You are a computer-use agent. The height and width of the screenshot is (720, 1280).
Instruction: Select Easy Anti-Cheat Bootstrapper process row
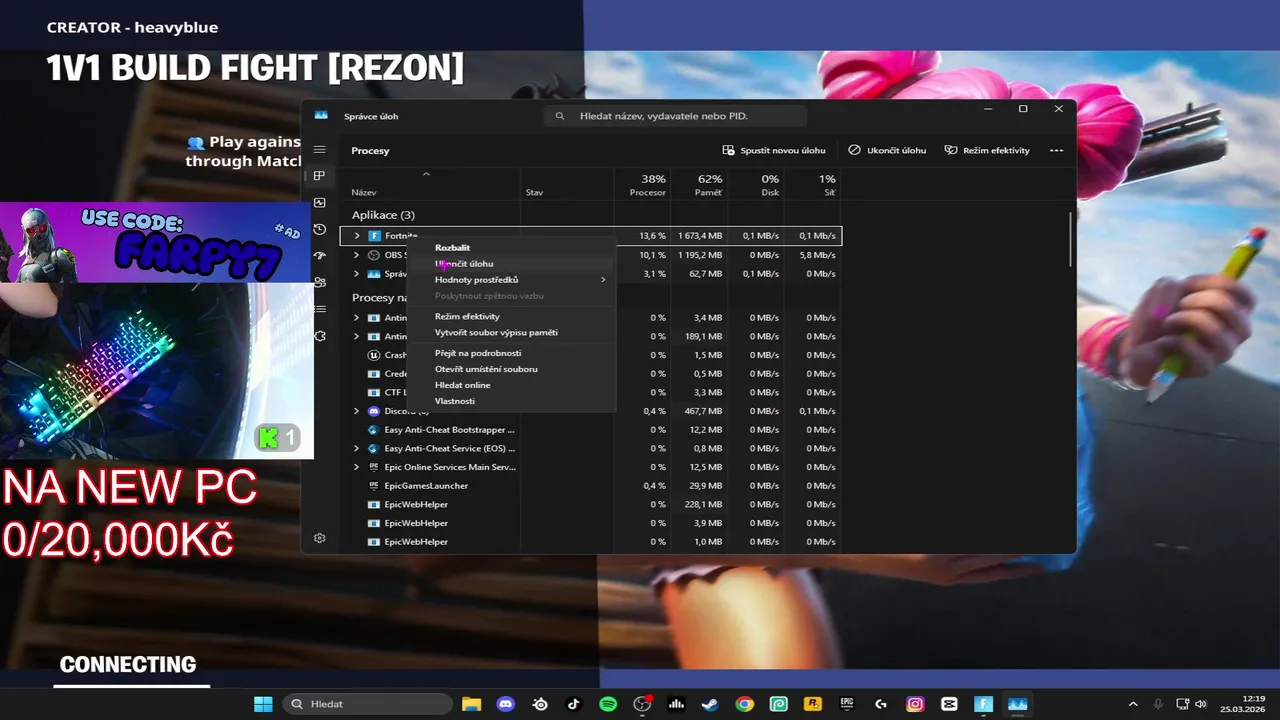(x=591, y=430)
